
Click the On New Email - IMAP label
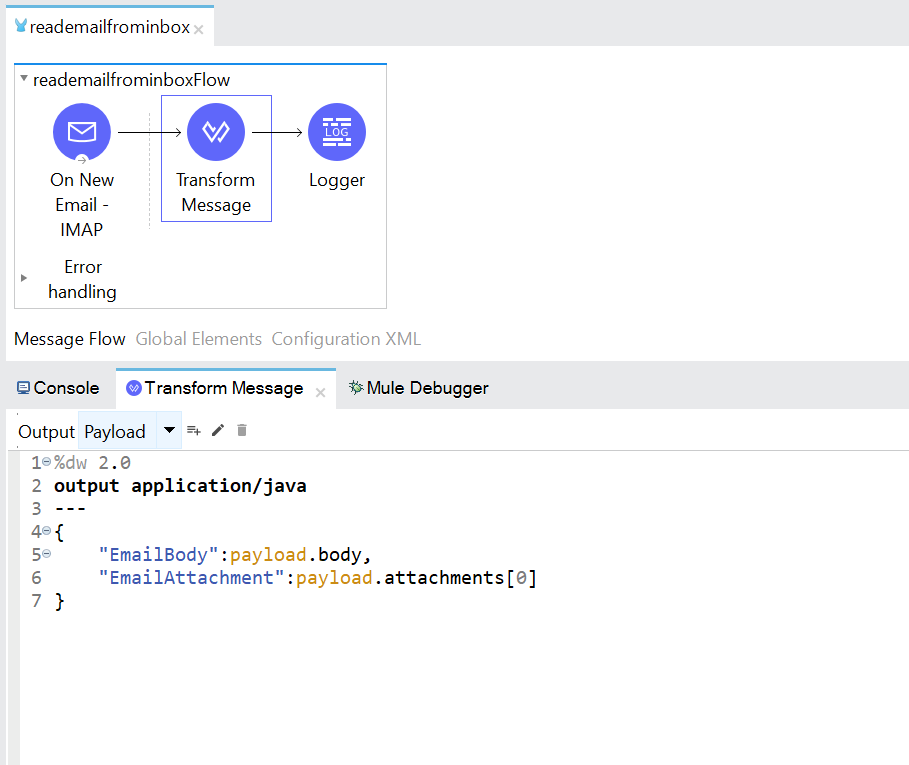coord(82,205)
